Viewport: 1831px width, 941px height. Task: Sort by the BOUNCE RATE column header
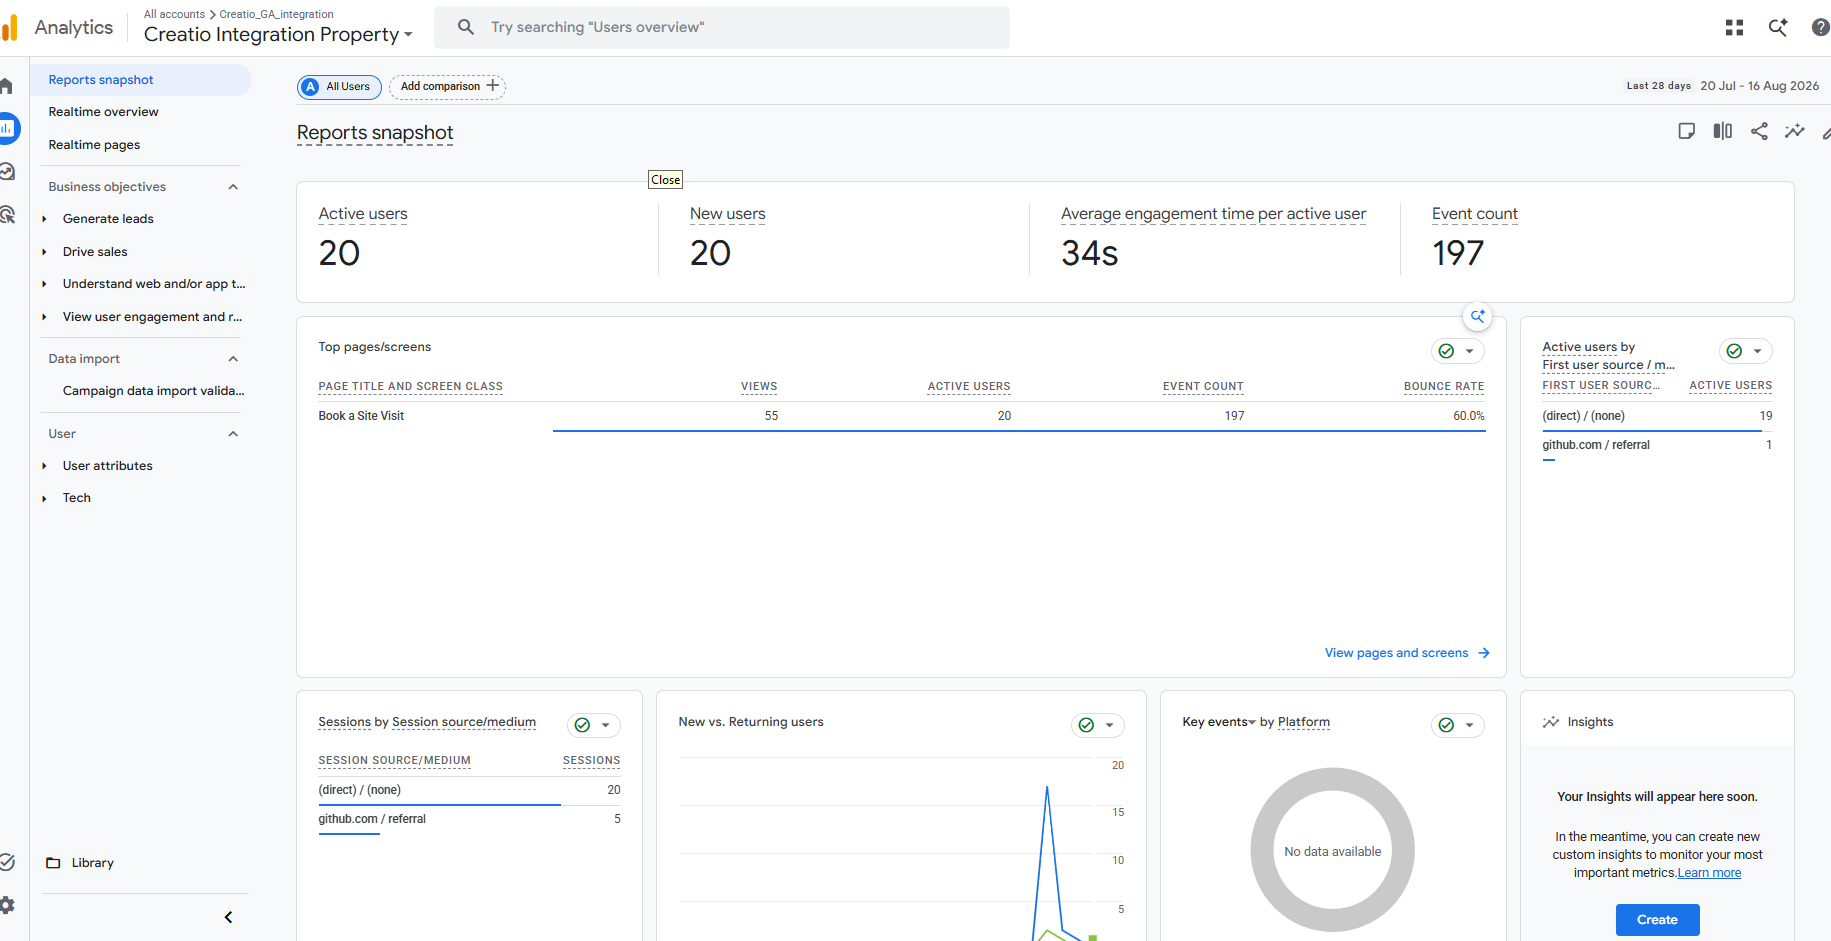[x=1444, y=387]
